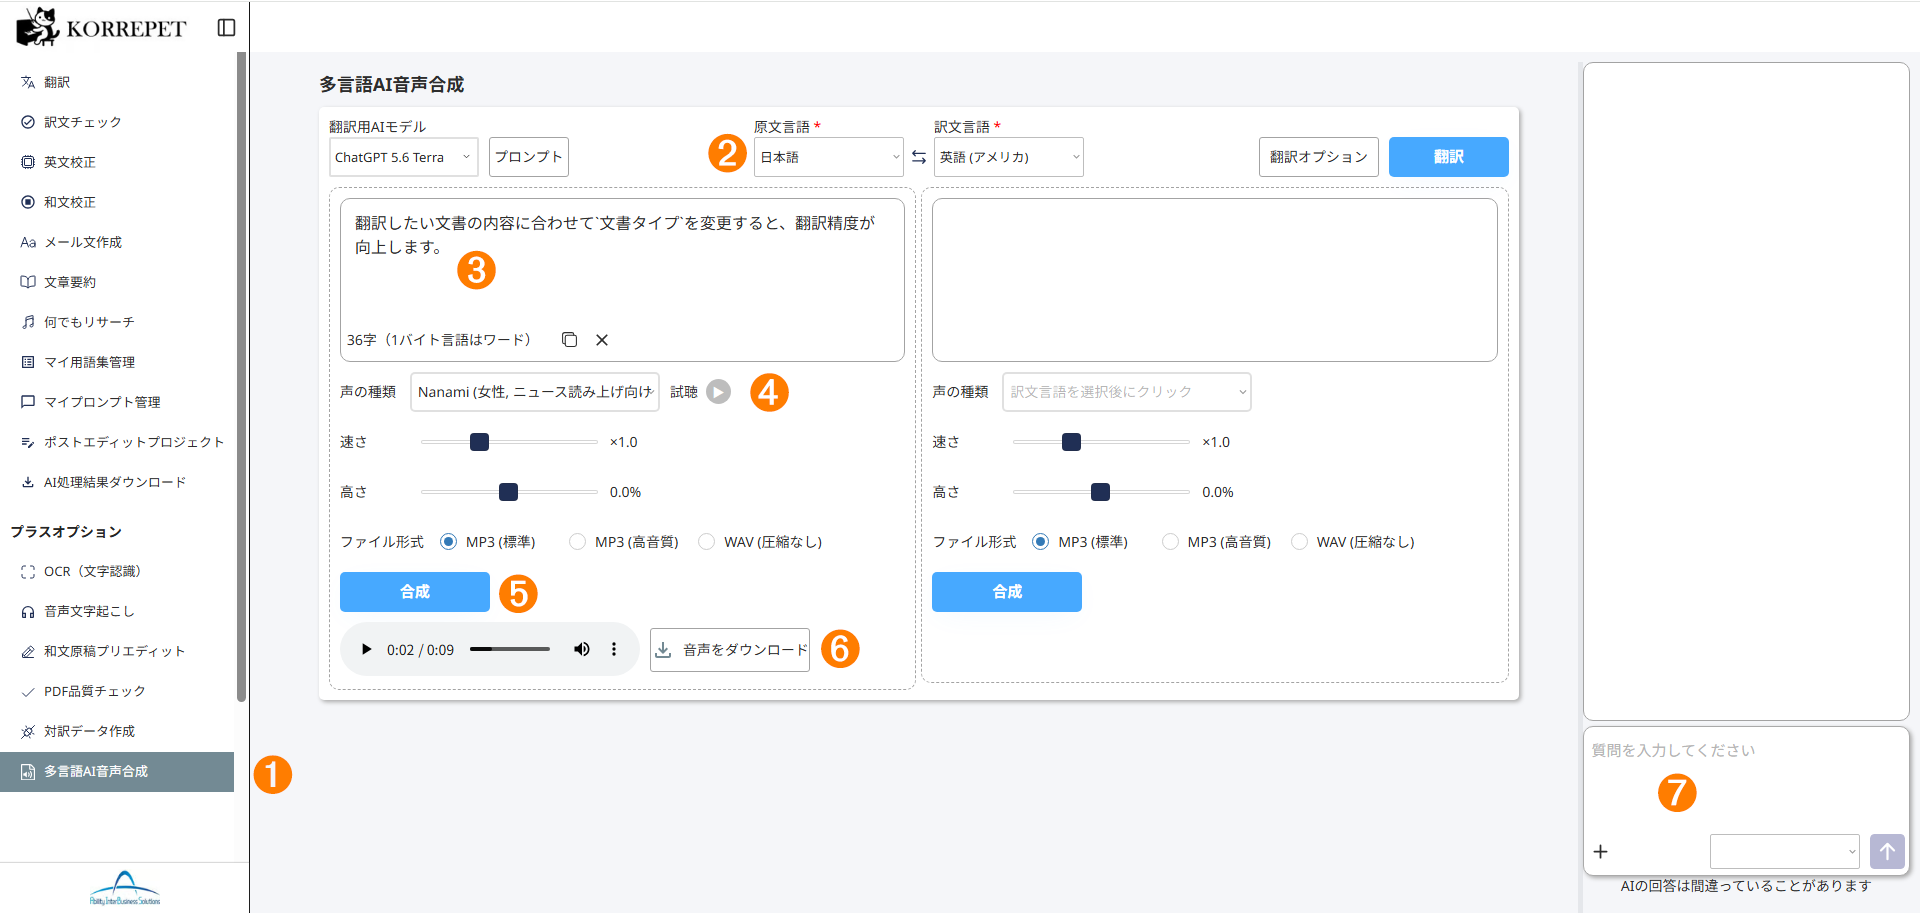Copy the source text using the copy icon
The image size is (1921, 914).
point(569,340)
